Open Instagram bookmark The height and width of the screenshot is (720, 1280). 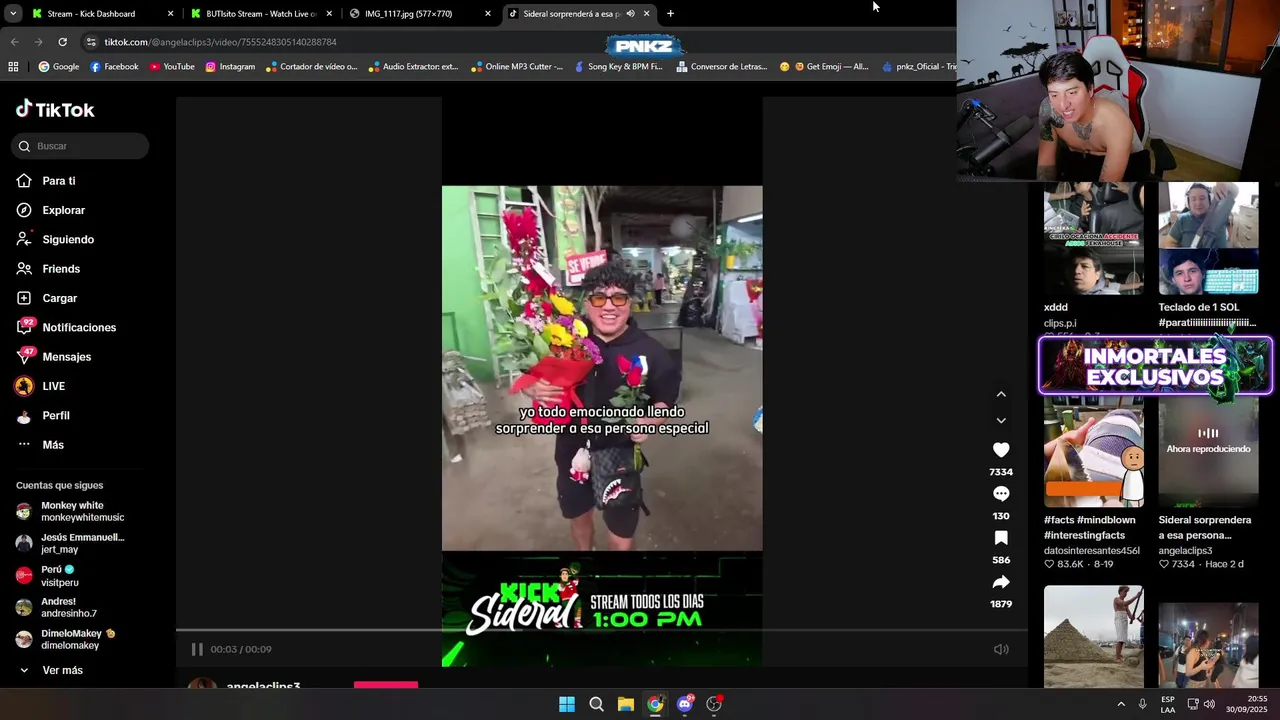(x=230, y=67)
